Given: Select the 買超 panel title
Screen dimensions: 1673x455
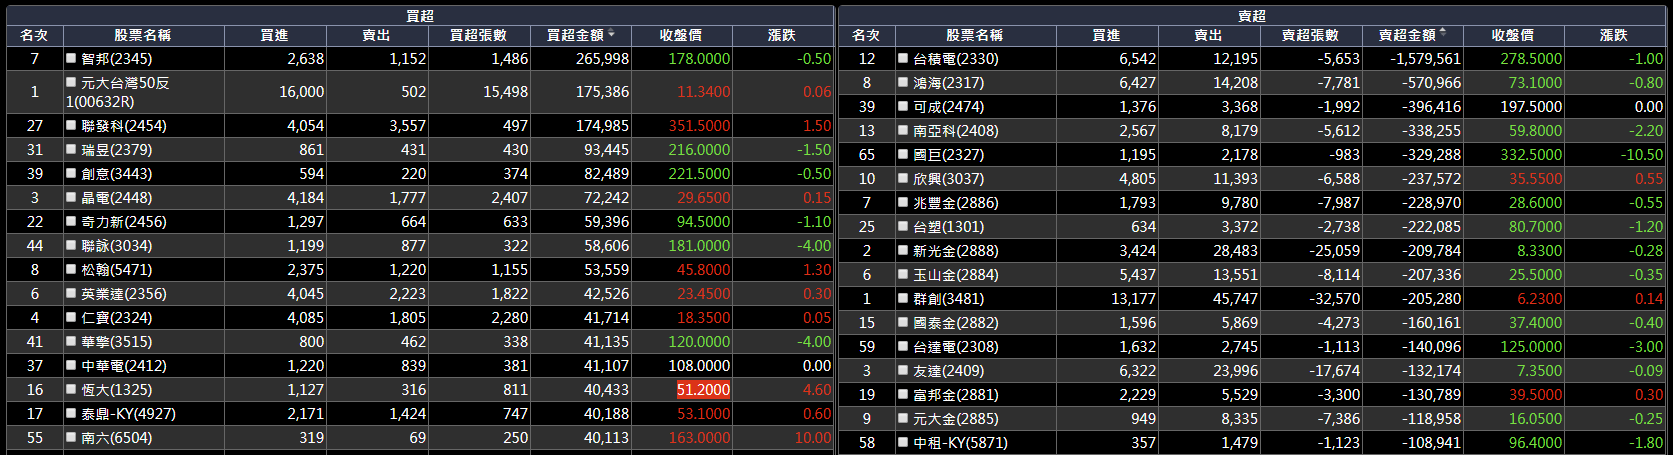Looking at the screenshot, I should [x=420, y=15].
